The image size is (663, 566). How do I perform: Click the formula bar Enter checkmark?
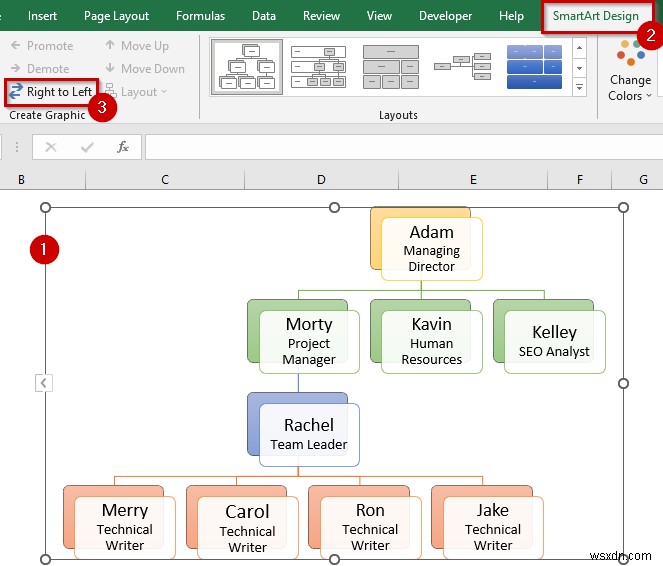click(87, 147)
